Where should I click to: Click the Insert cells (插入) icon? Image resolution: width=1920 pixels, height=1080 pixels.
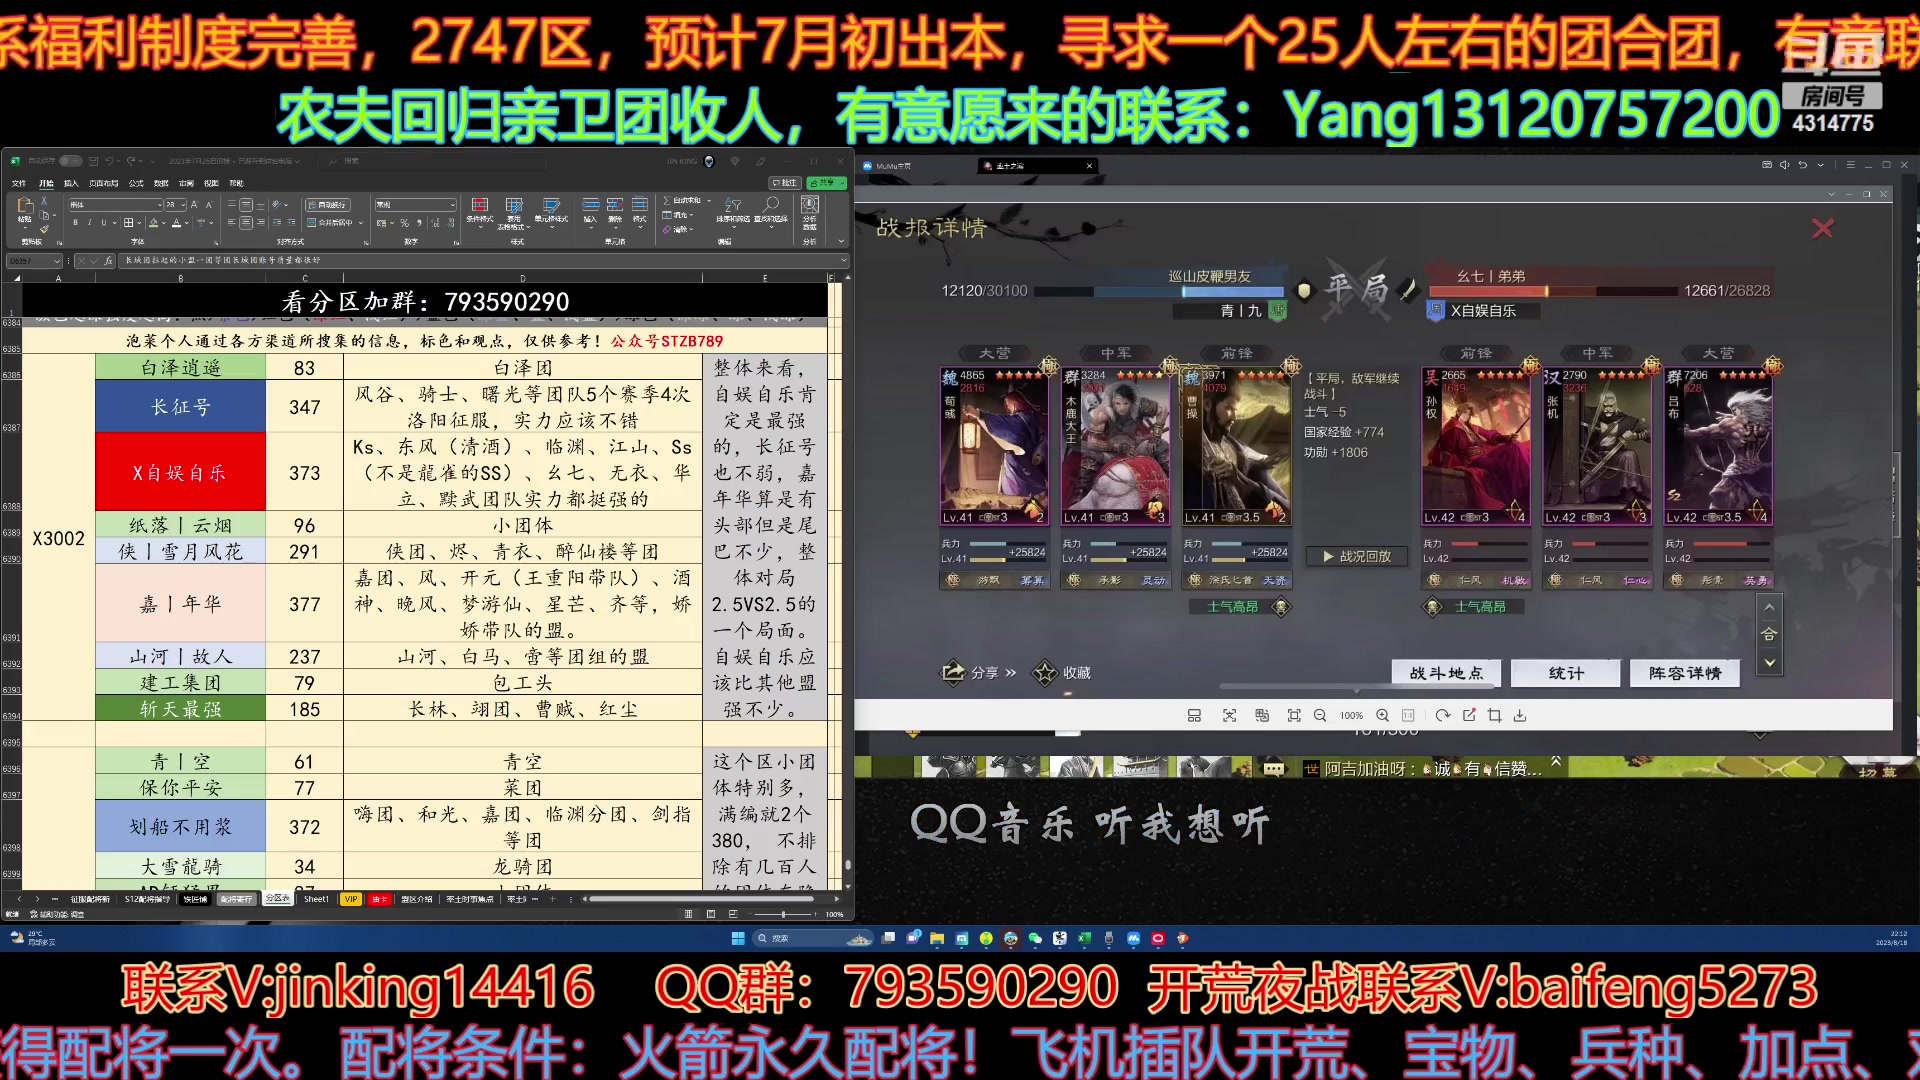coord(591,204)
